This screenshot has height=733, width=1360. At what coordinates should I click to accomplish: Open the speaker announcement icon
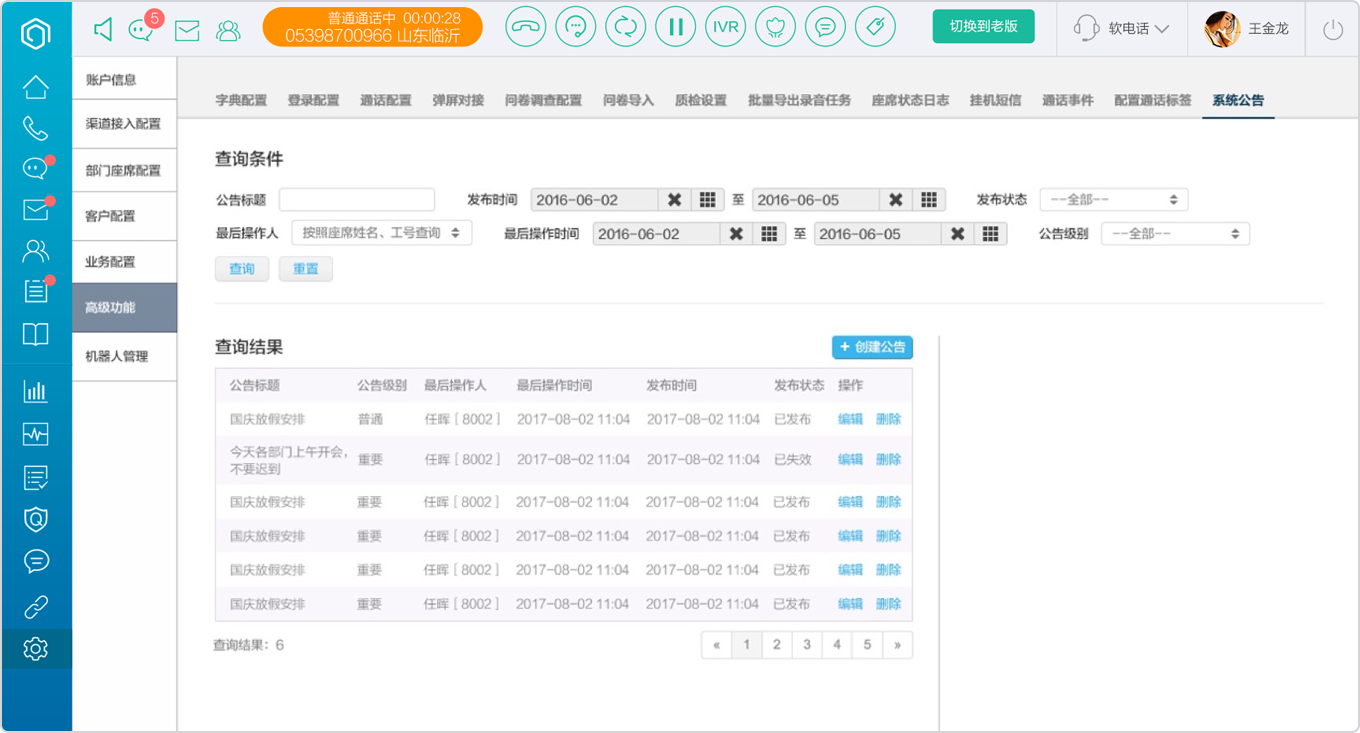tap(103, 29)
